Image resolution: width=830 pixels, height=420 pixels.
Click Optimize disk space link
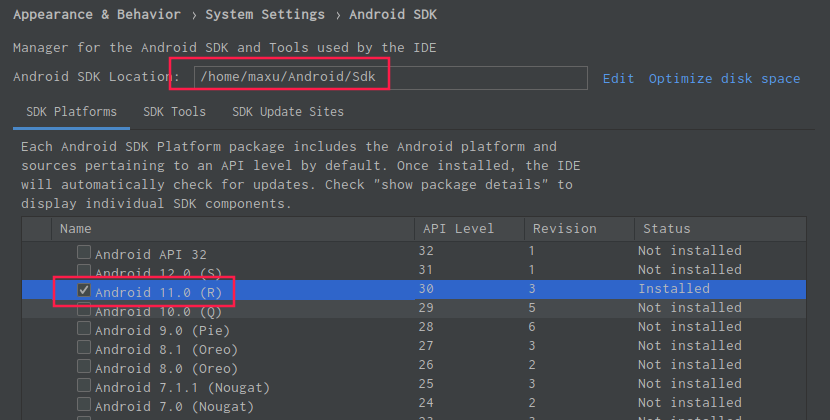pos(724,79)
